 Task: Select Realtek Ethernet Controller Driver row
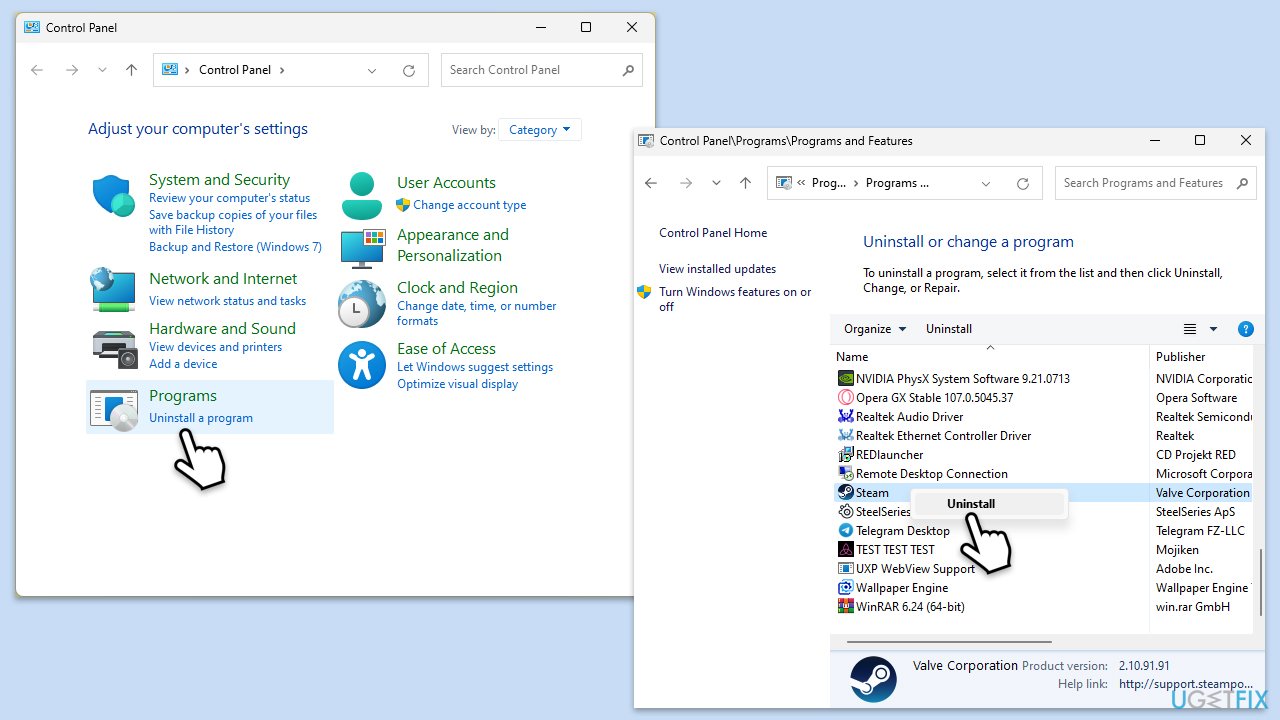pos(1043,435)
